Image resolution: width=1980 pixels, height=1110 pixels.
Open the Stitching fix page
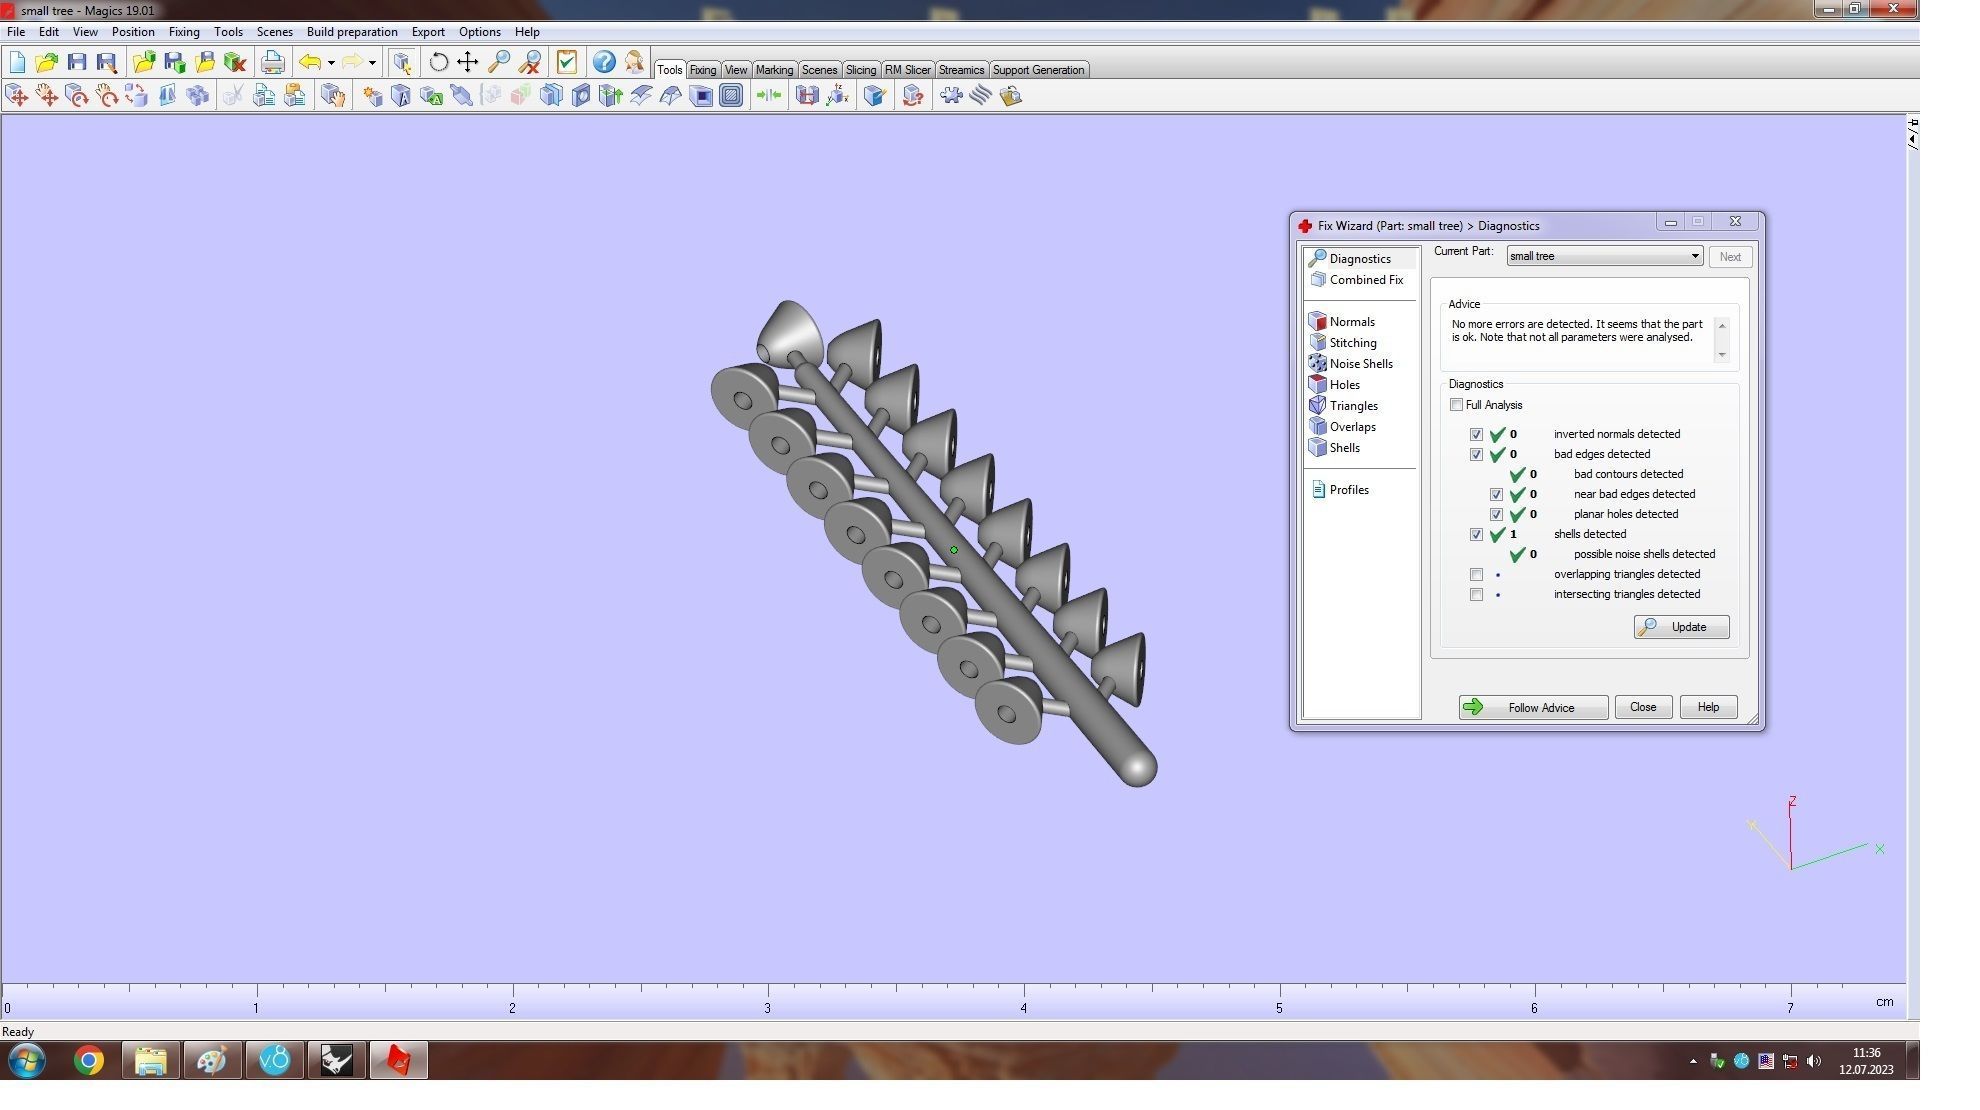1352,343
